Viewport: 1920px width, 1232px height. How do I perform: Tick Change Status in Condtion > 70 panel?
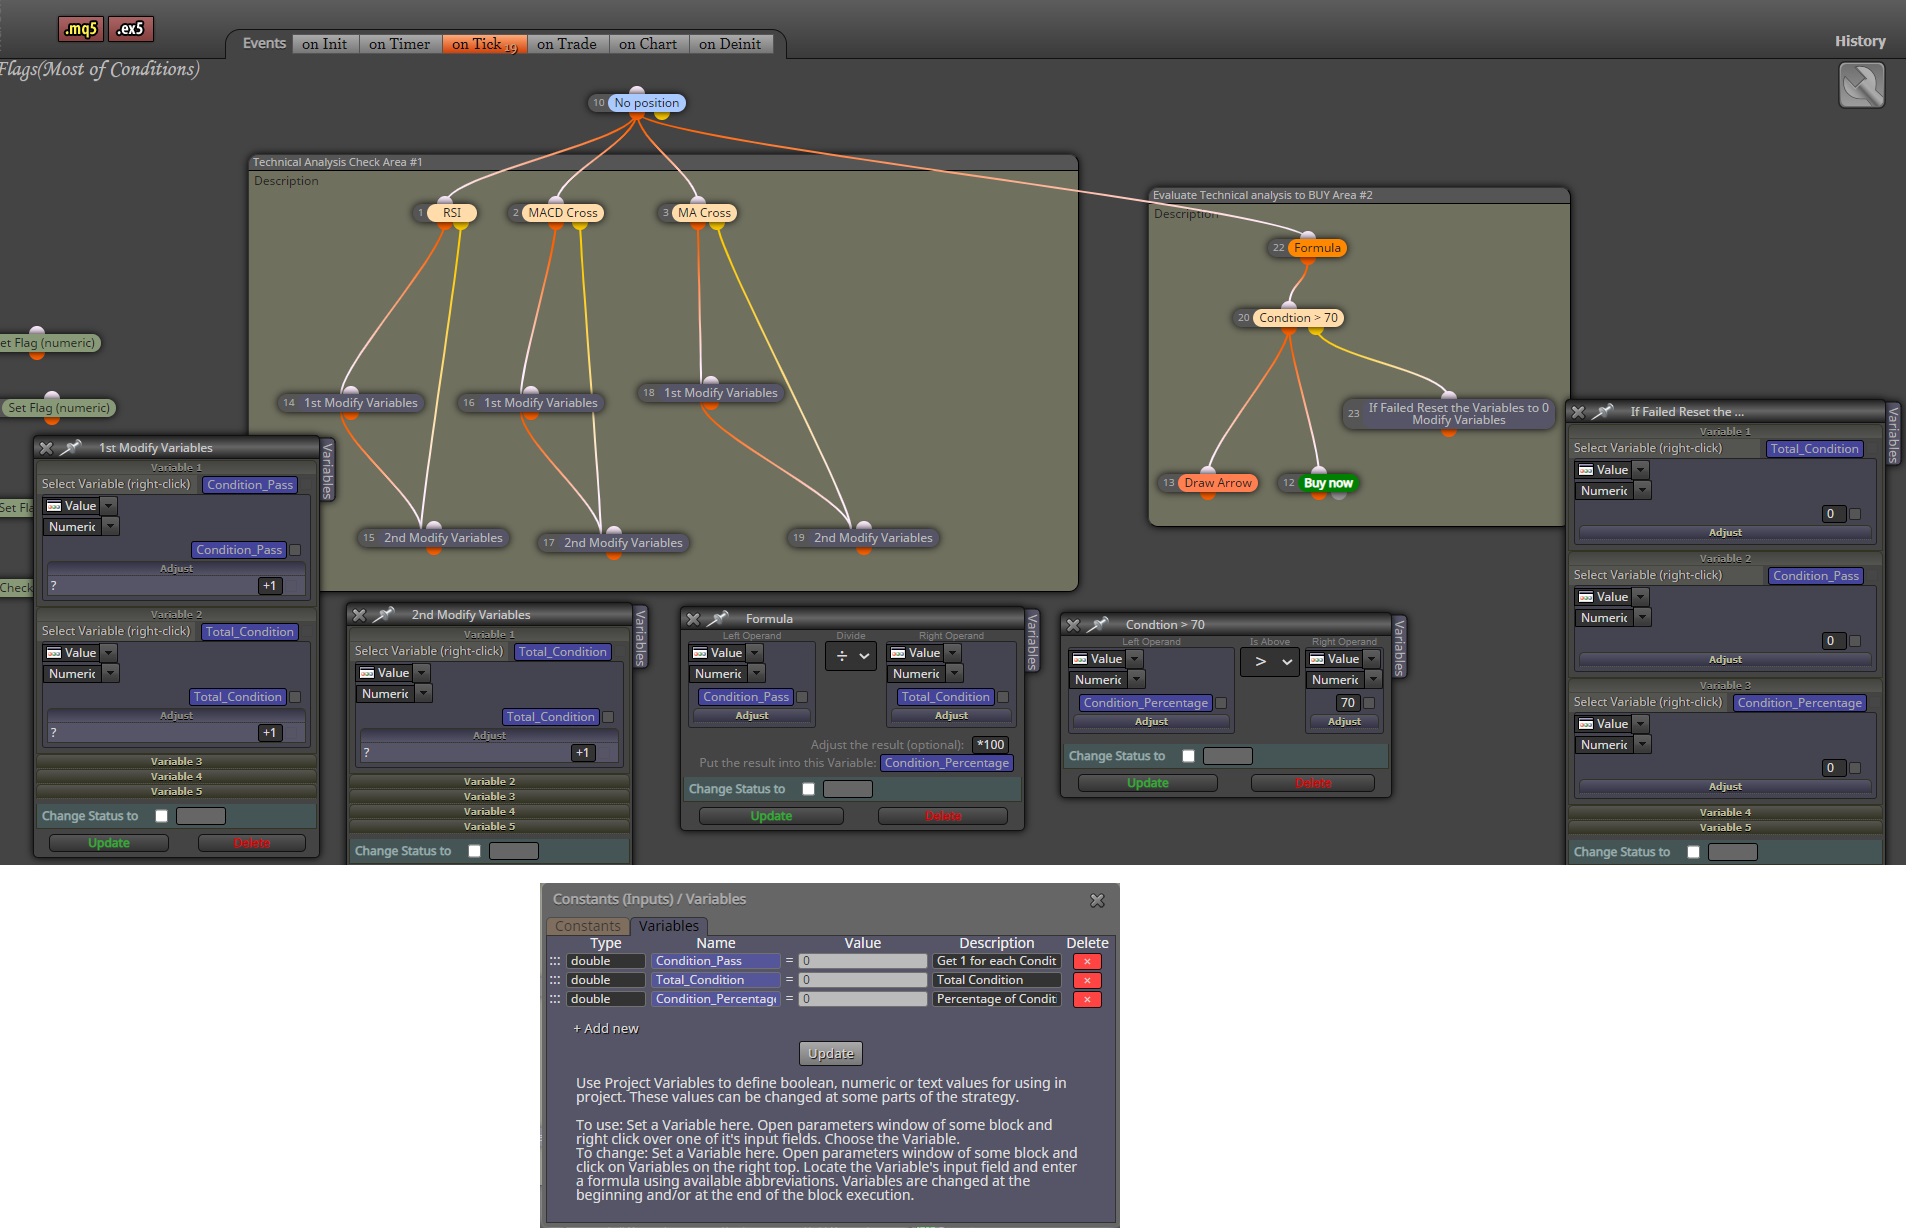[x=1188, y=756]
